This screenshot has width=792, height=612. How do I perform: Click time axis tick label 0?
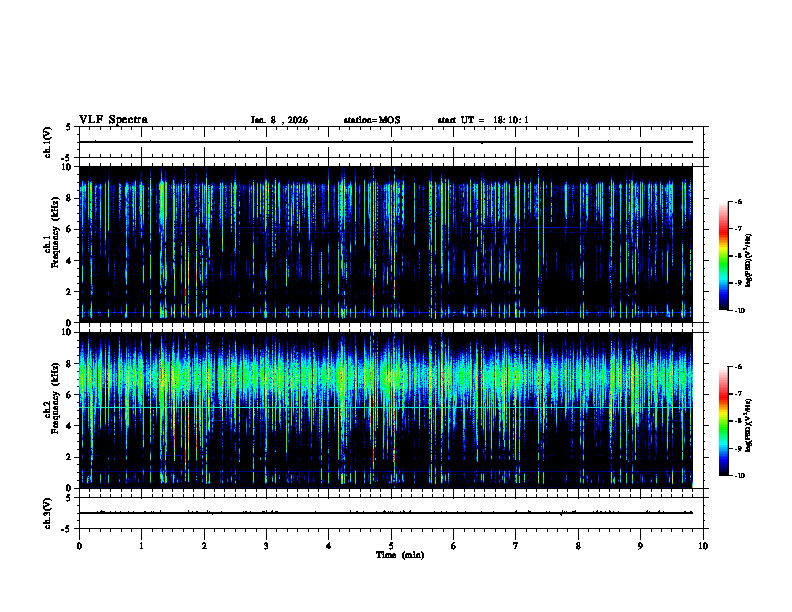[79, 546]
